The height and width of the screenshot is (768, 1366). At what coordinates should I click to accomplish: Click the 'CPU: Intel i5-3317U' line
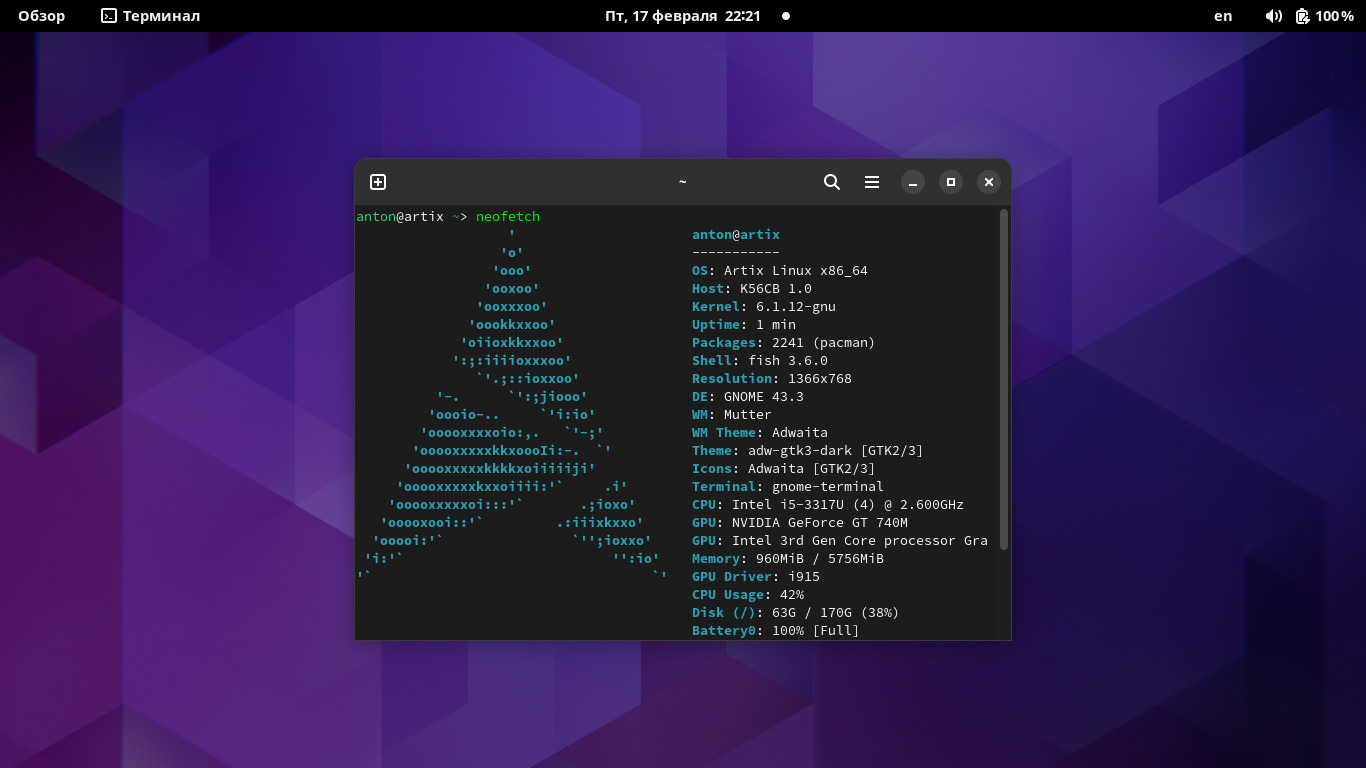point(827,505)
